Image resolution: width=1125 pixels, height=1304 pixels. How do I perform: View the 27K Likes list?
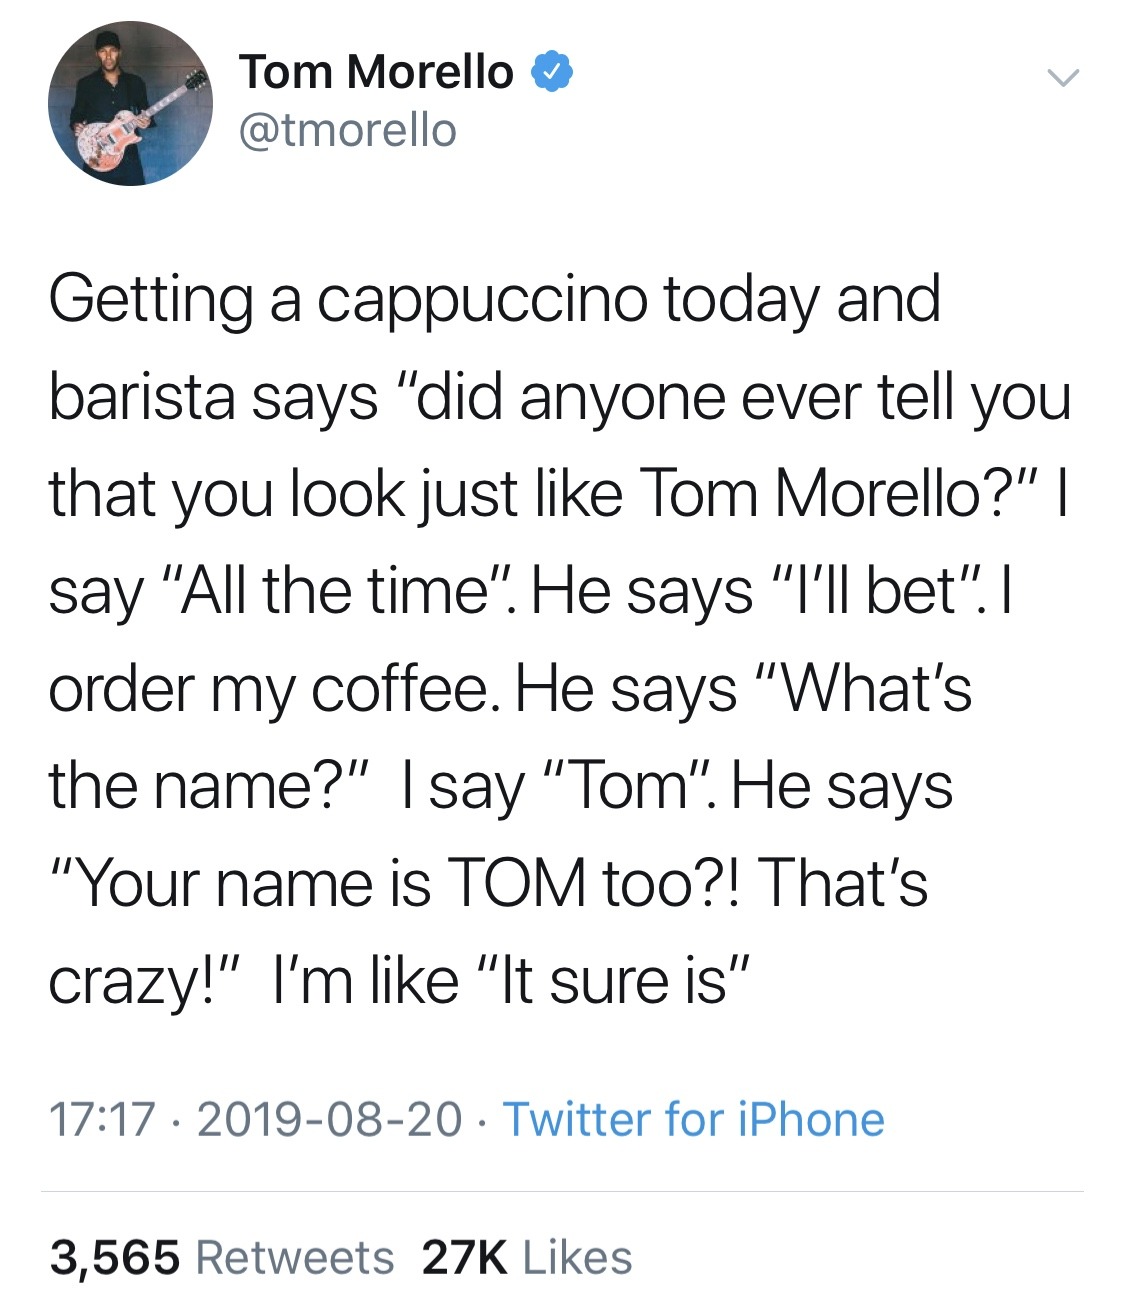[527, 1257]
